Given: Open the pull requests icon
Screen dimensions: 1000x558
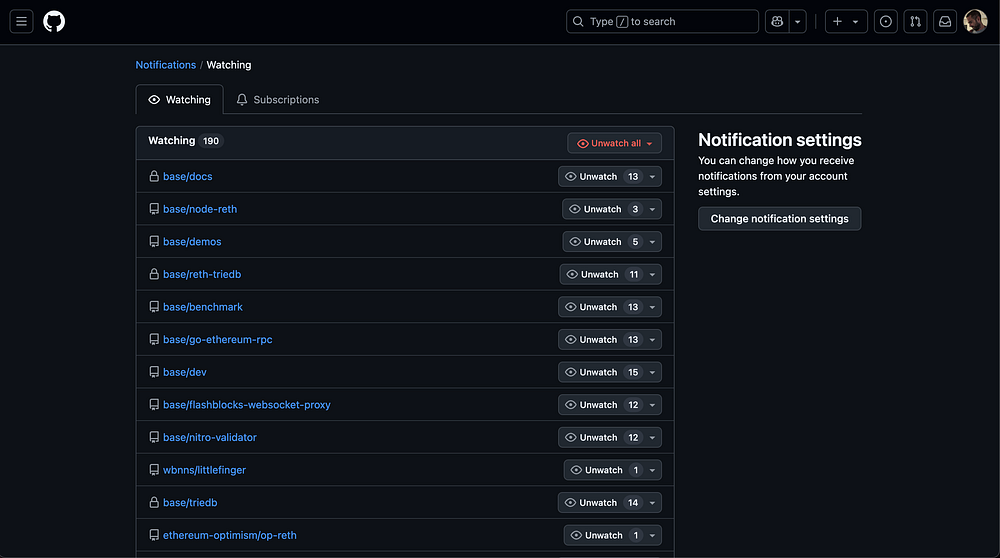Looking at the screenshot, I should click(915, 21).
